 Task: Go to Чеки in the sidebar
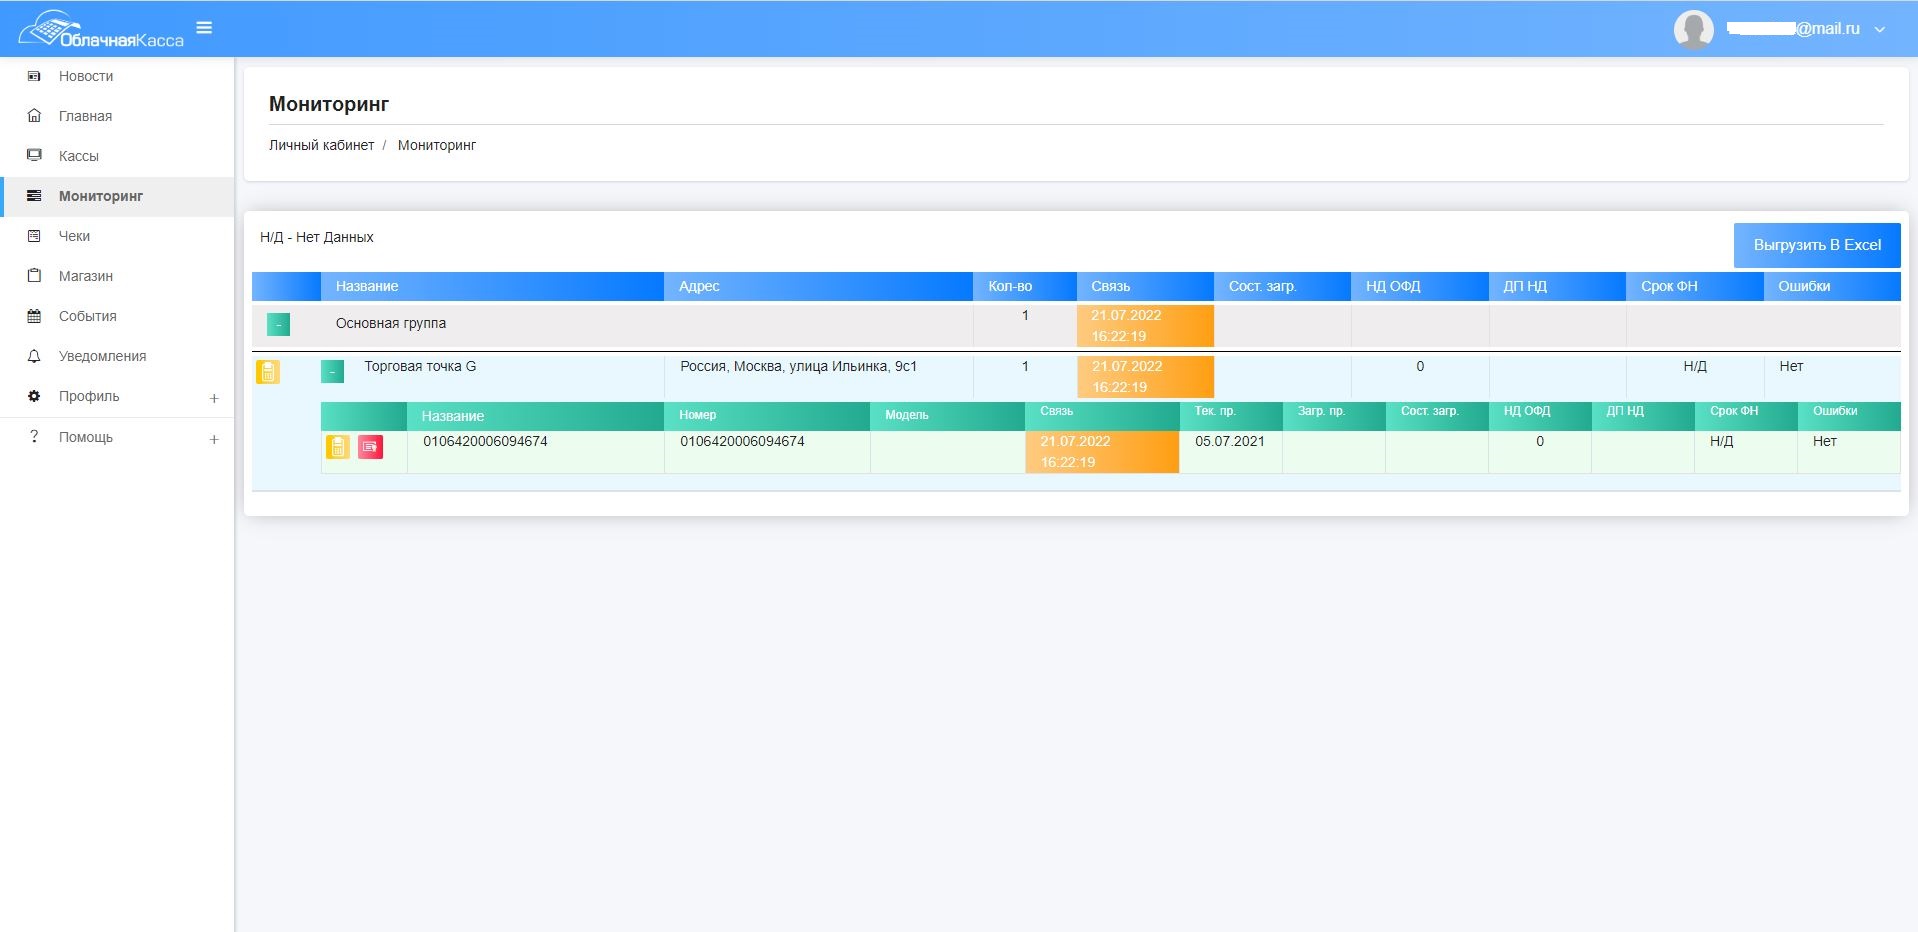click(x=74, y=236)
